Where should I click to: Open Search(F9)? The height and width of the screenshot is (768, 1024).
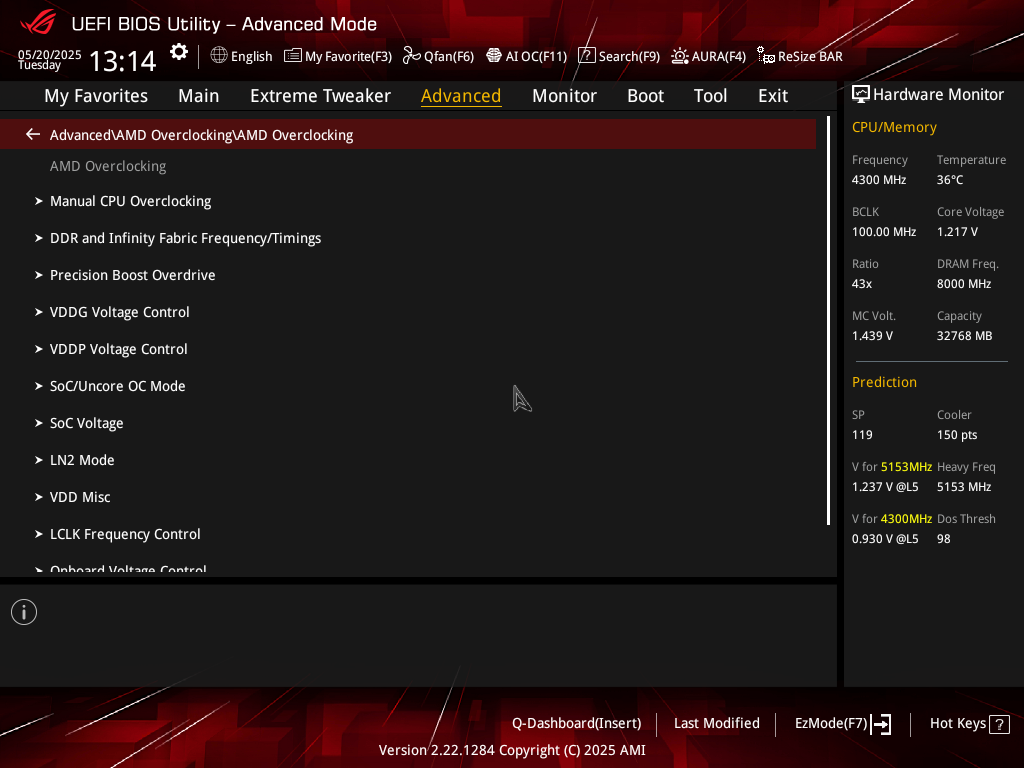(x=629, y=56)
